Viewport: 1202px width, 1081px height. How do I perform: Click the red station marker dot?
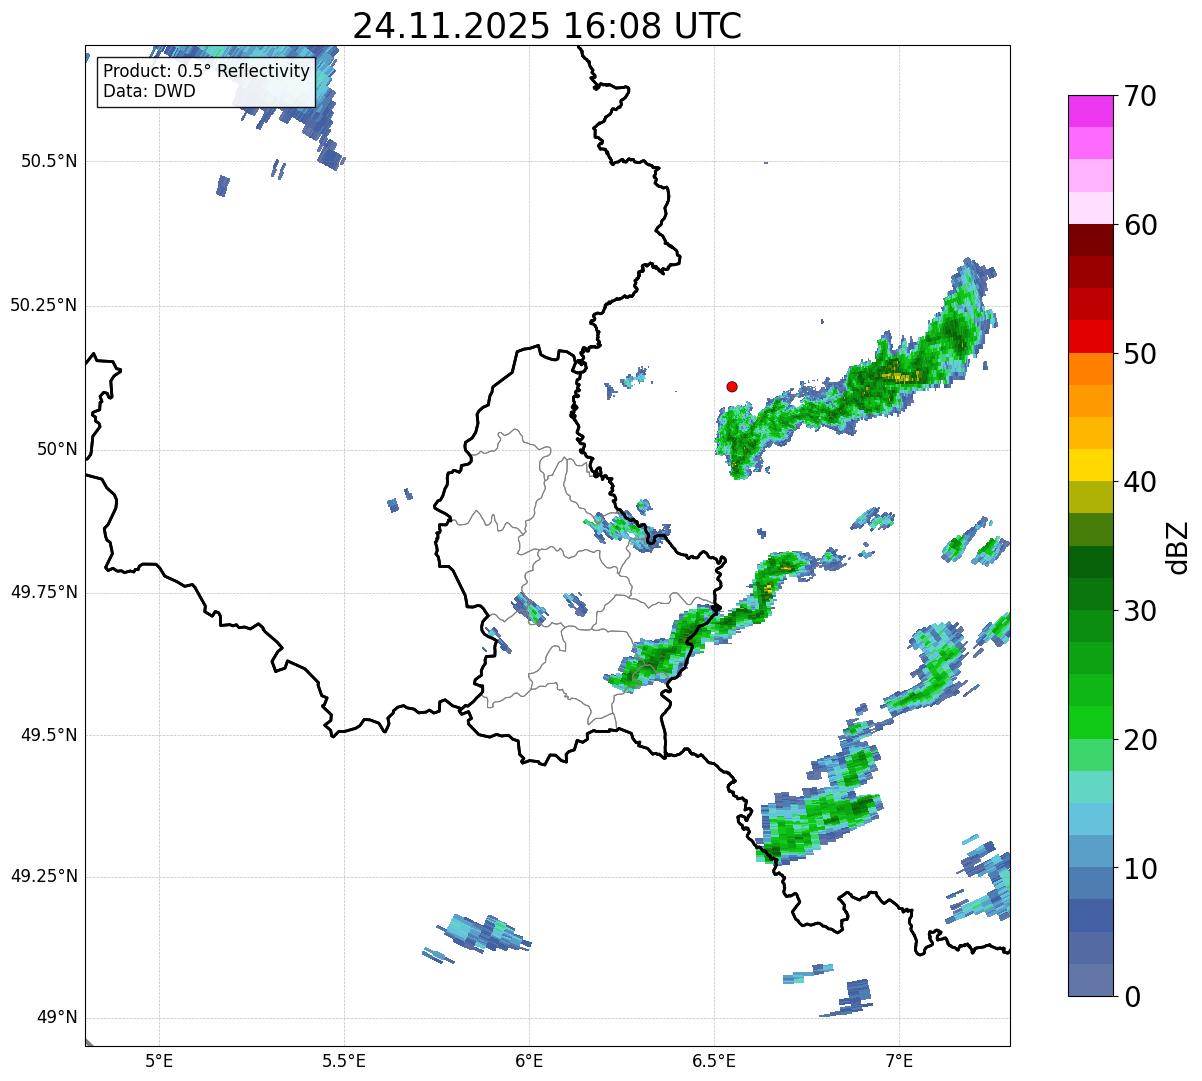tap(732, 386)
